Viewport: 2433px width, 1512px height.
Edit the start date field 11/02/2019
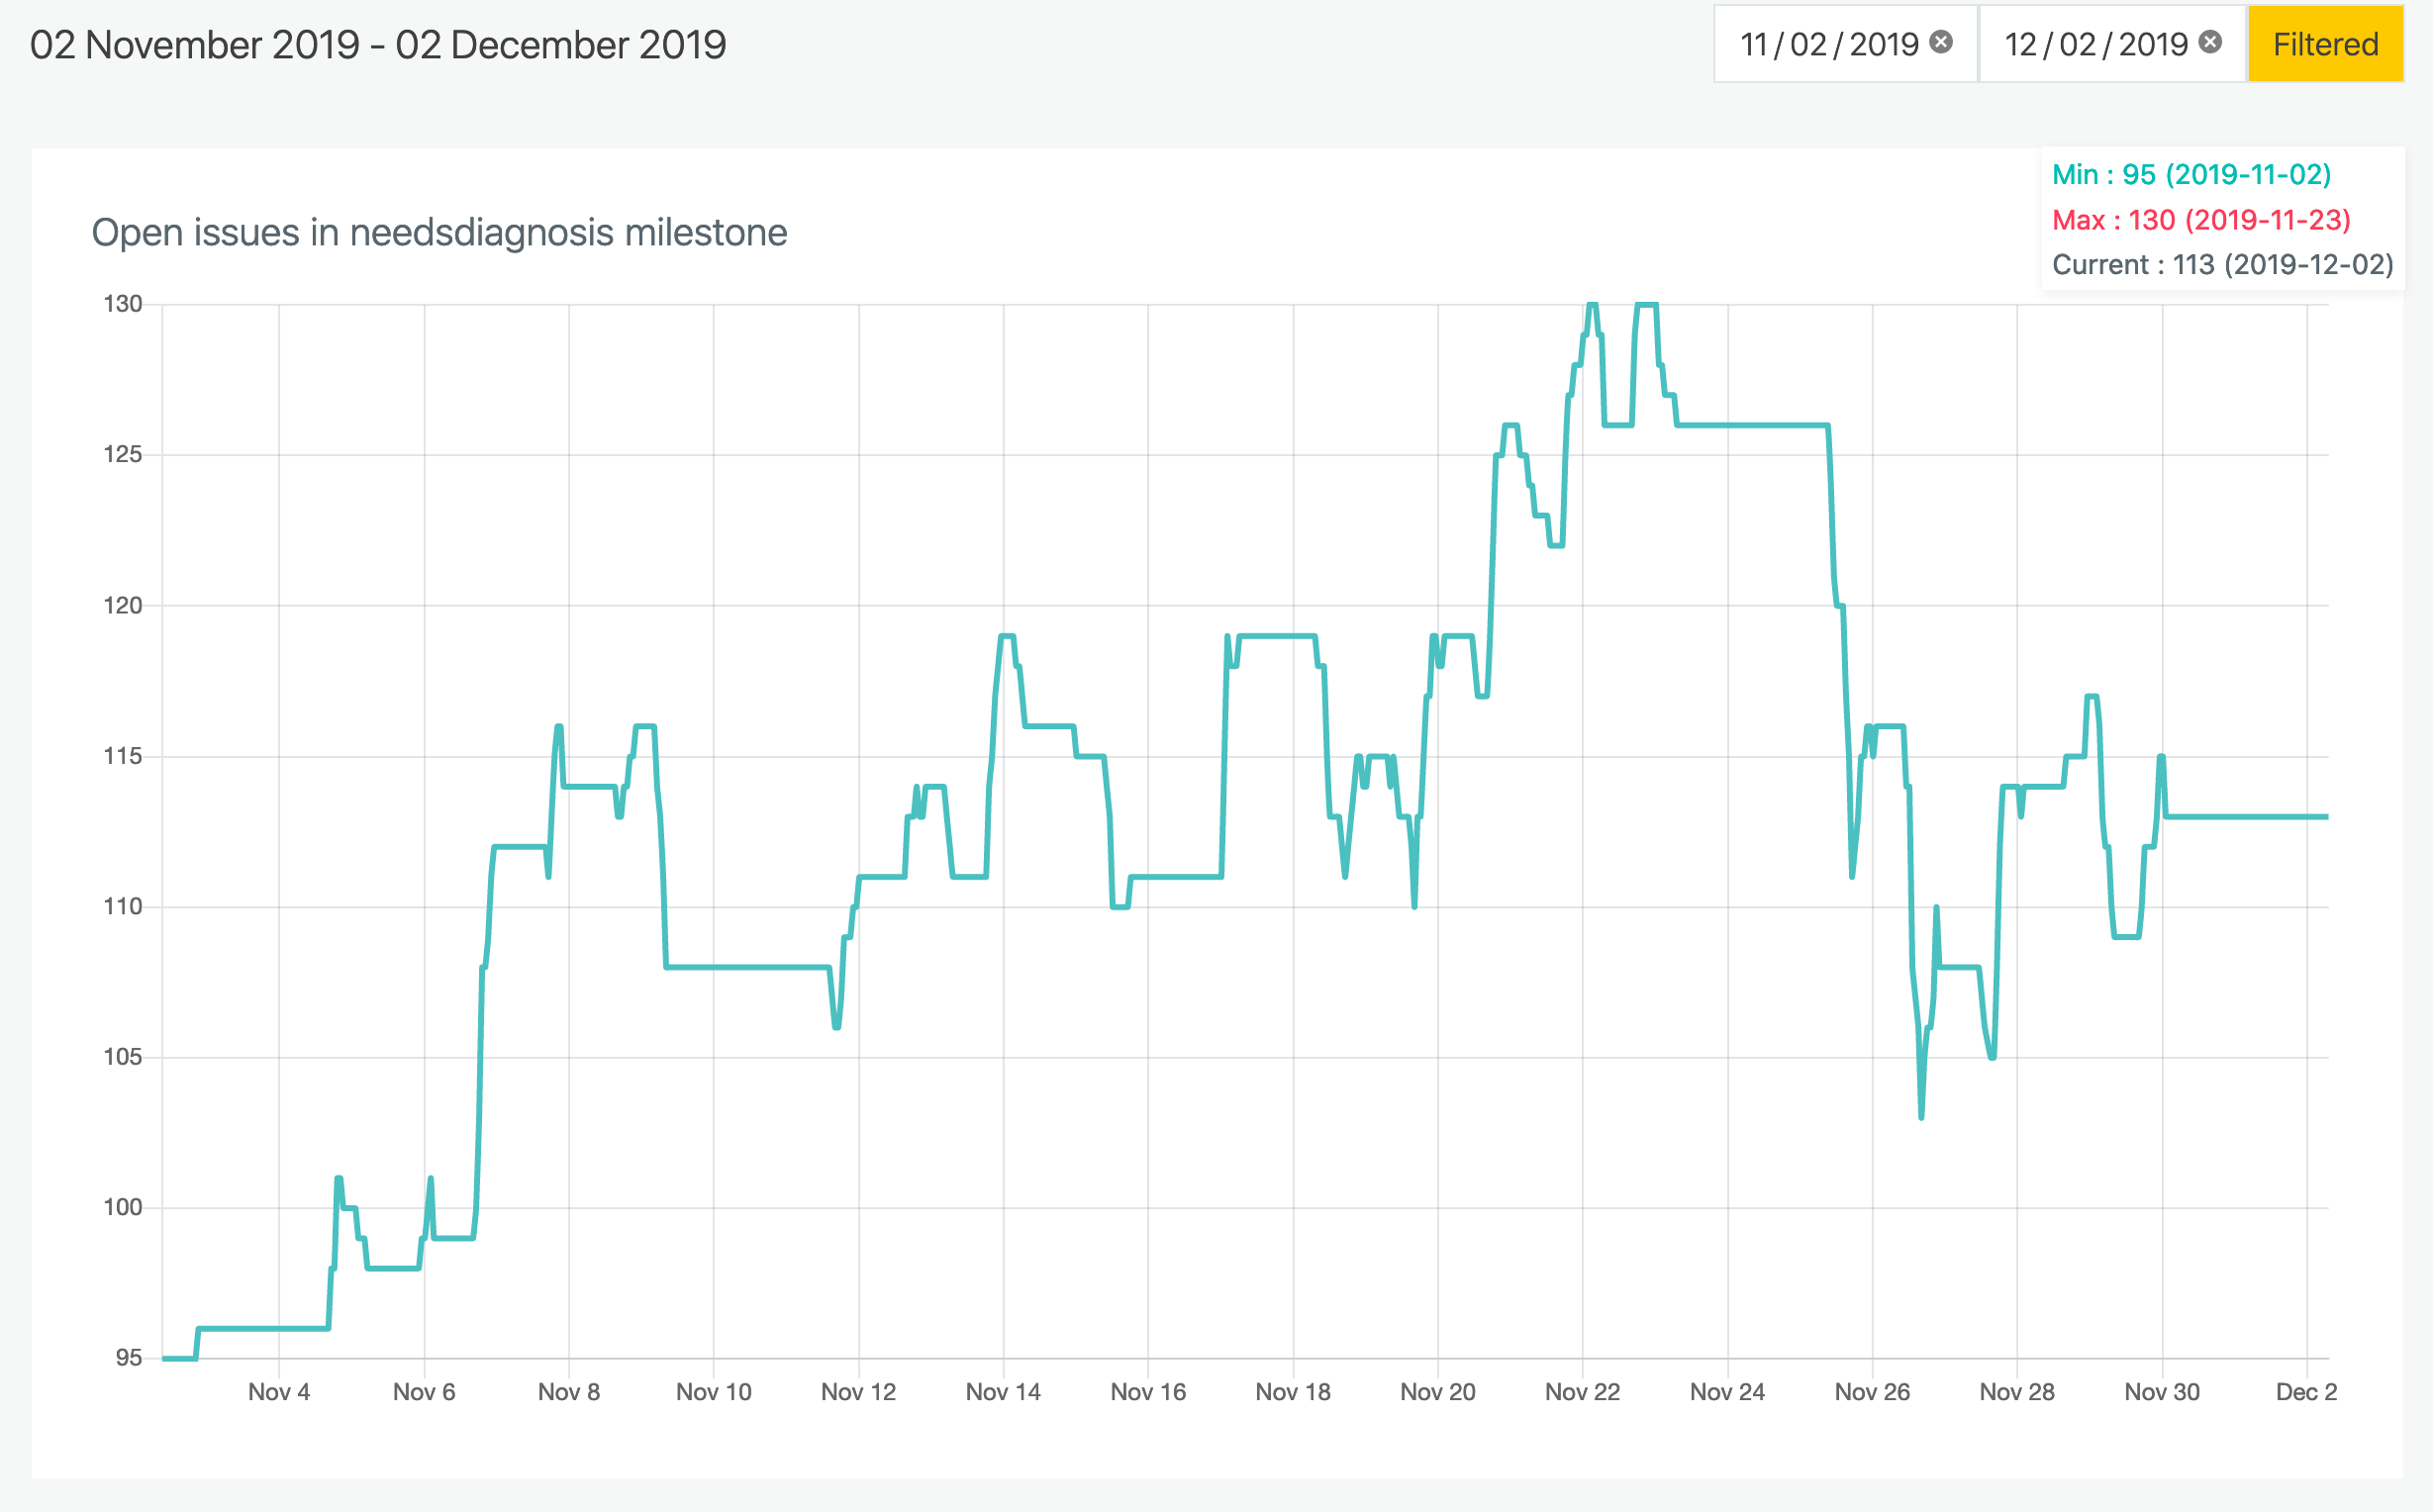(1846, 44)
